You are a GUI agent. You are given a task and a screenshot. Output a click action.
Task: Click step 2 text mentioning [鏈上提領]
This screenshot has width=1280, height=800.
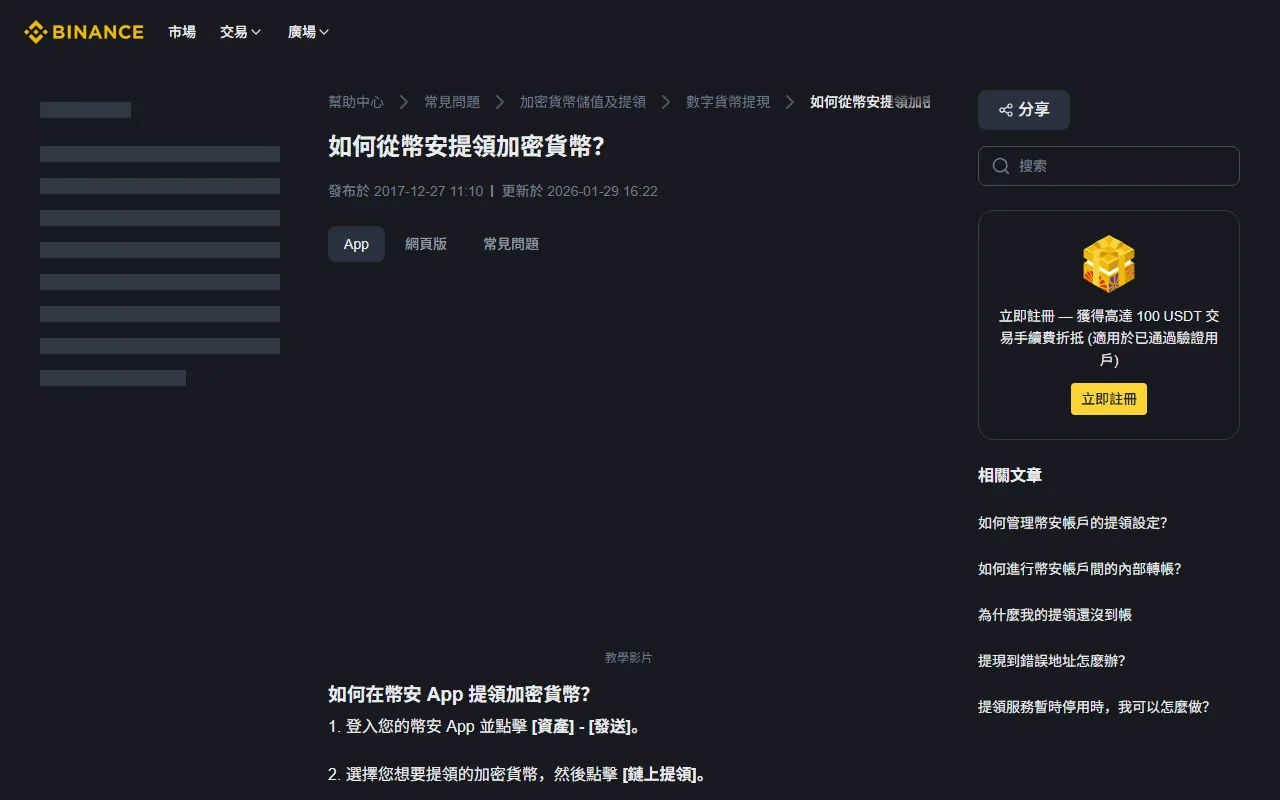pyautogui.click(x=517, y=775)
